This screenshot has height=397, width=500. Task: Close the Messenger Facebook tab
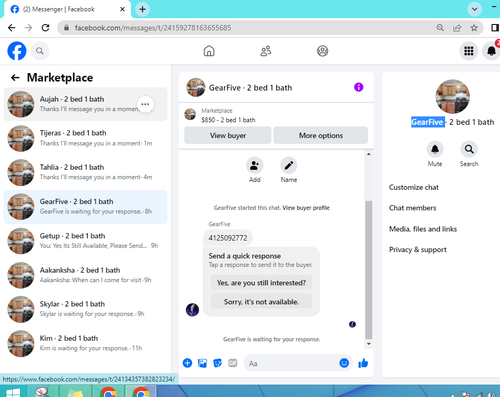[x=122, y=9]
